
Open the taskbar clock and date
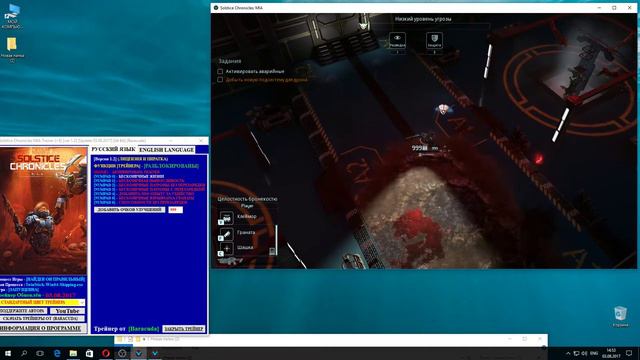coord(611,353)
